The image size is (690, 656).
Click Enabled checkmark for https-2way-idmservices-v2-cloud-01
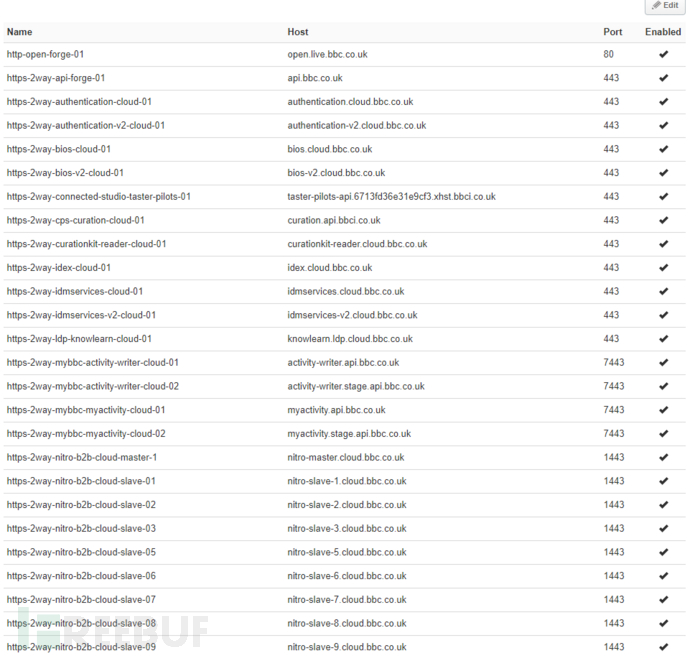tap(664, 315)
